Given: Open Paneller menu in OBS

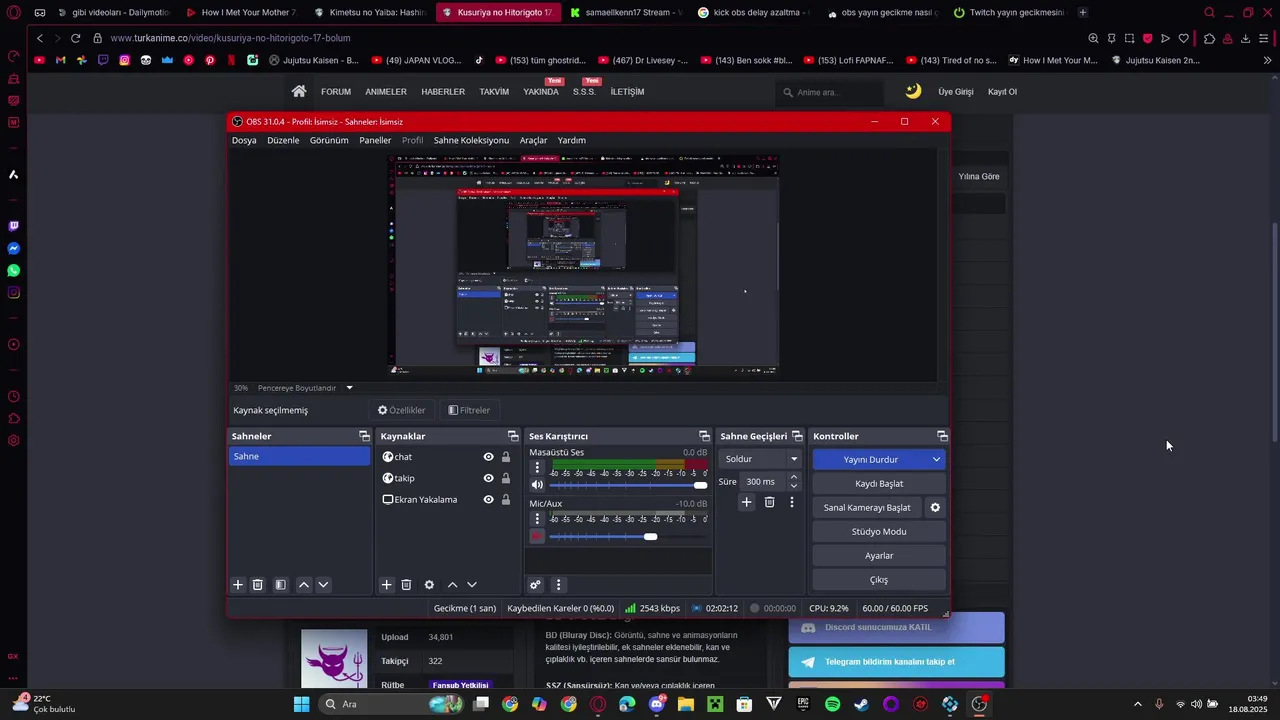Looking at the screenshot, I should pyautogui.click(x=375, y=140).
